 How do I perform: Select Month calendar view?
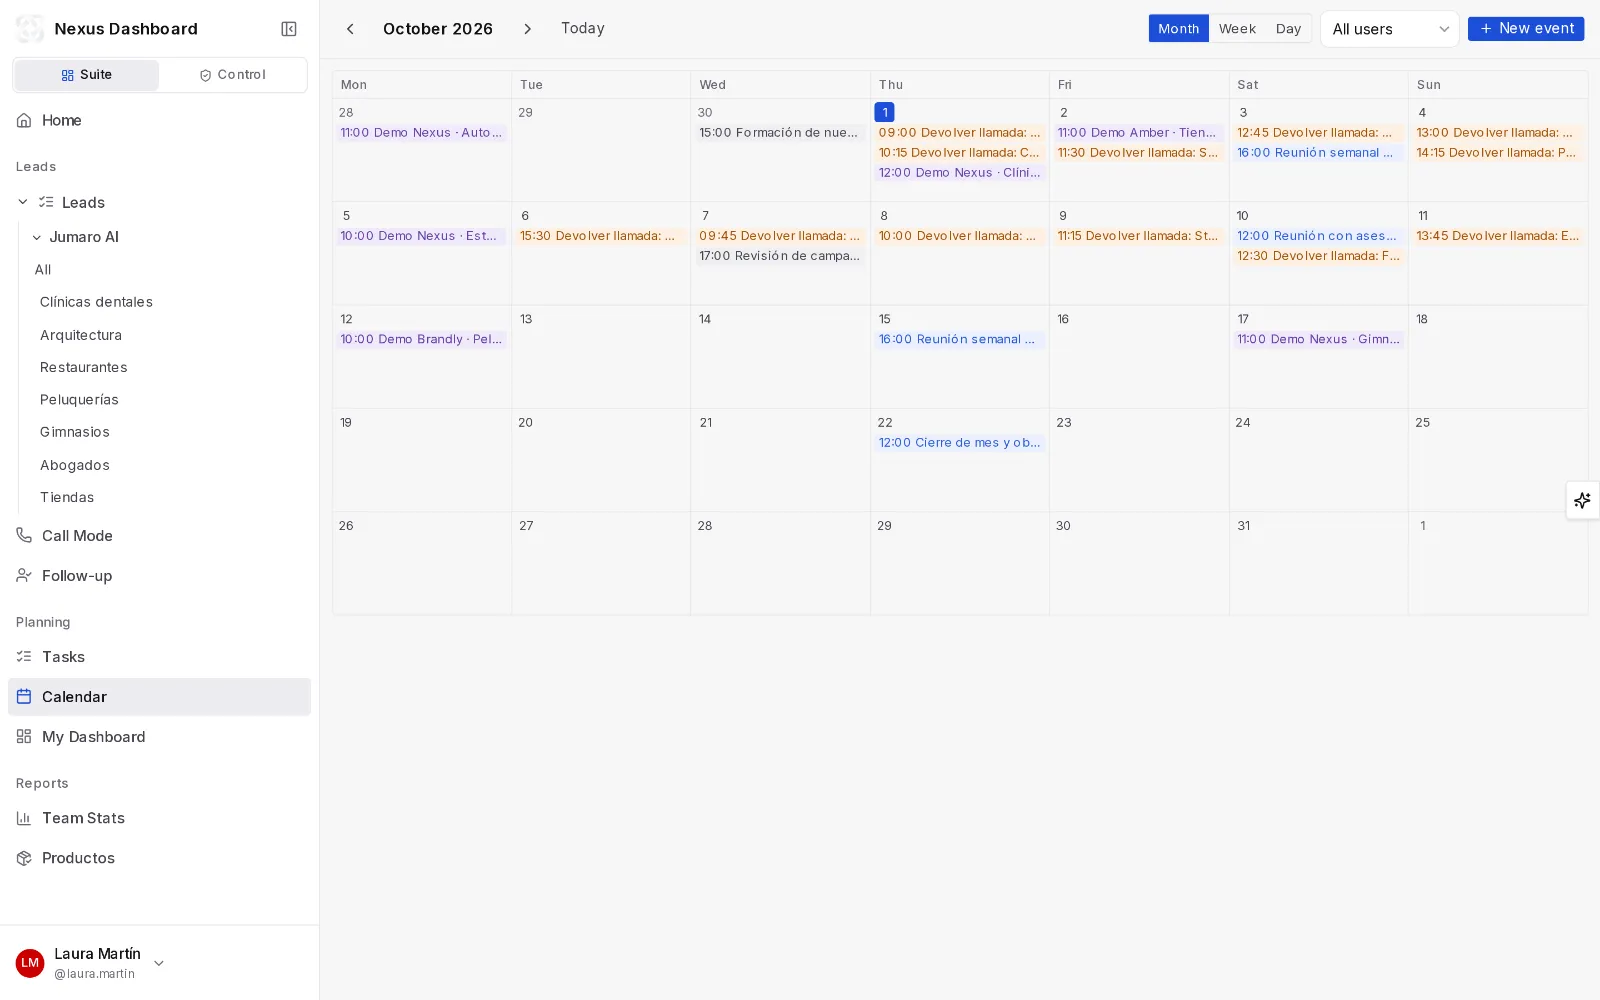[1178, 29]
